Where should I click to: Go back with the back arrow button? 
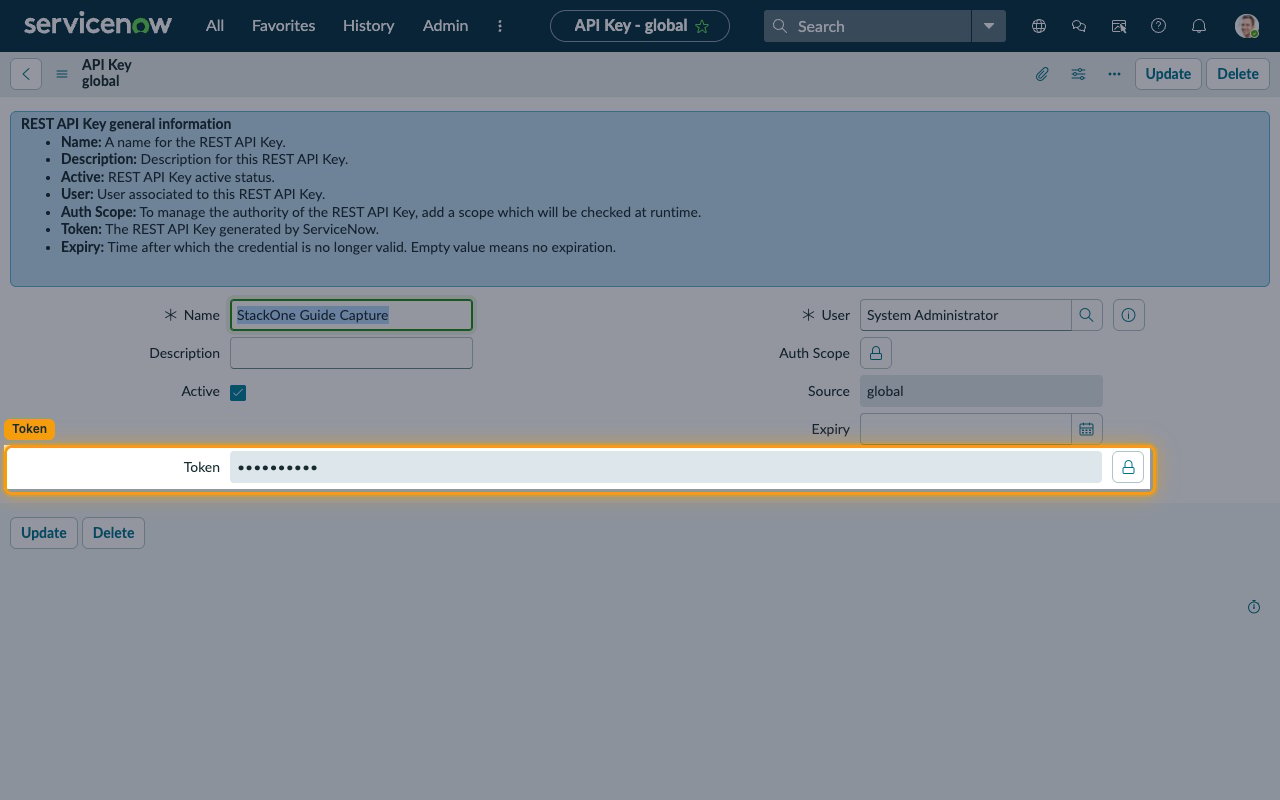tap(26, 73)
